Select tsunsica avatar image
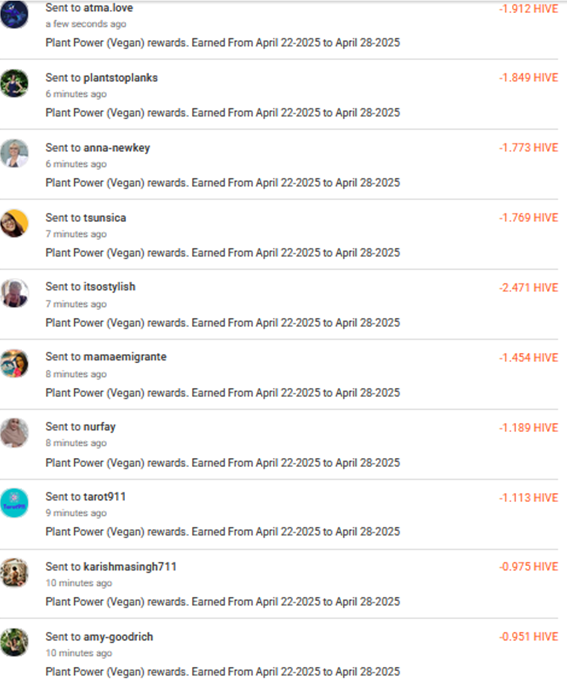This screenshot has height=687, width=567. click(x=14, y=223)
